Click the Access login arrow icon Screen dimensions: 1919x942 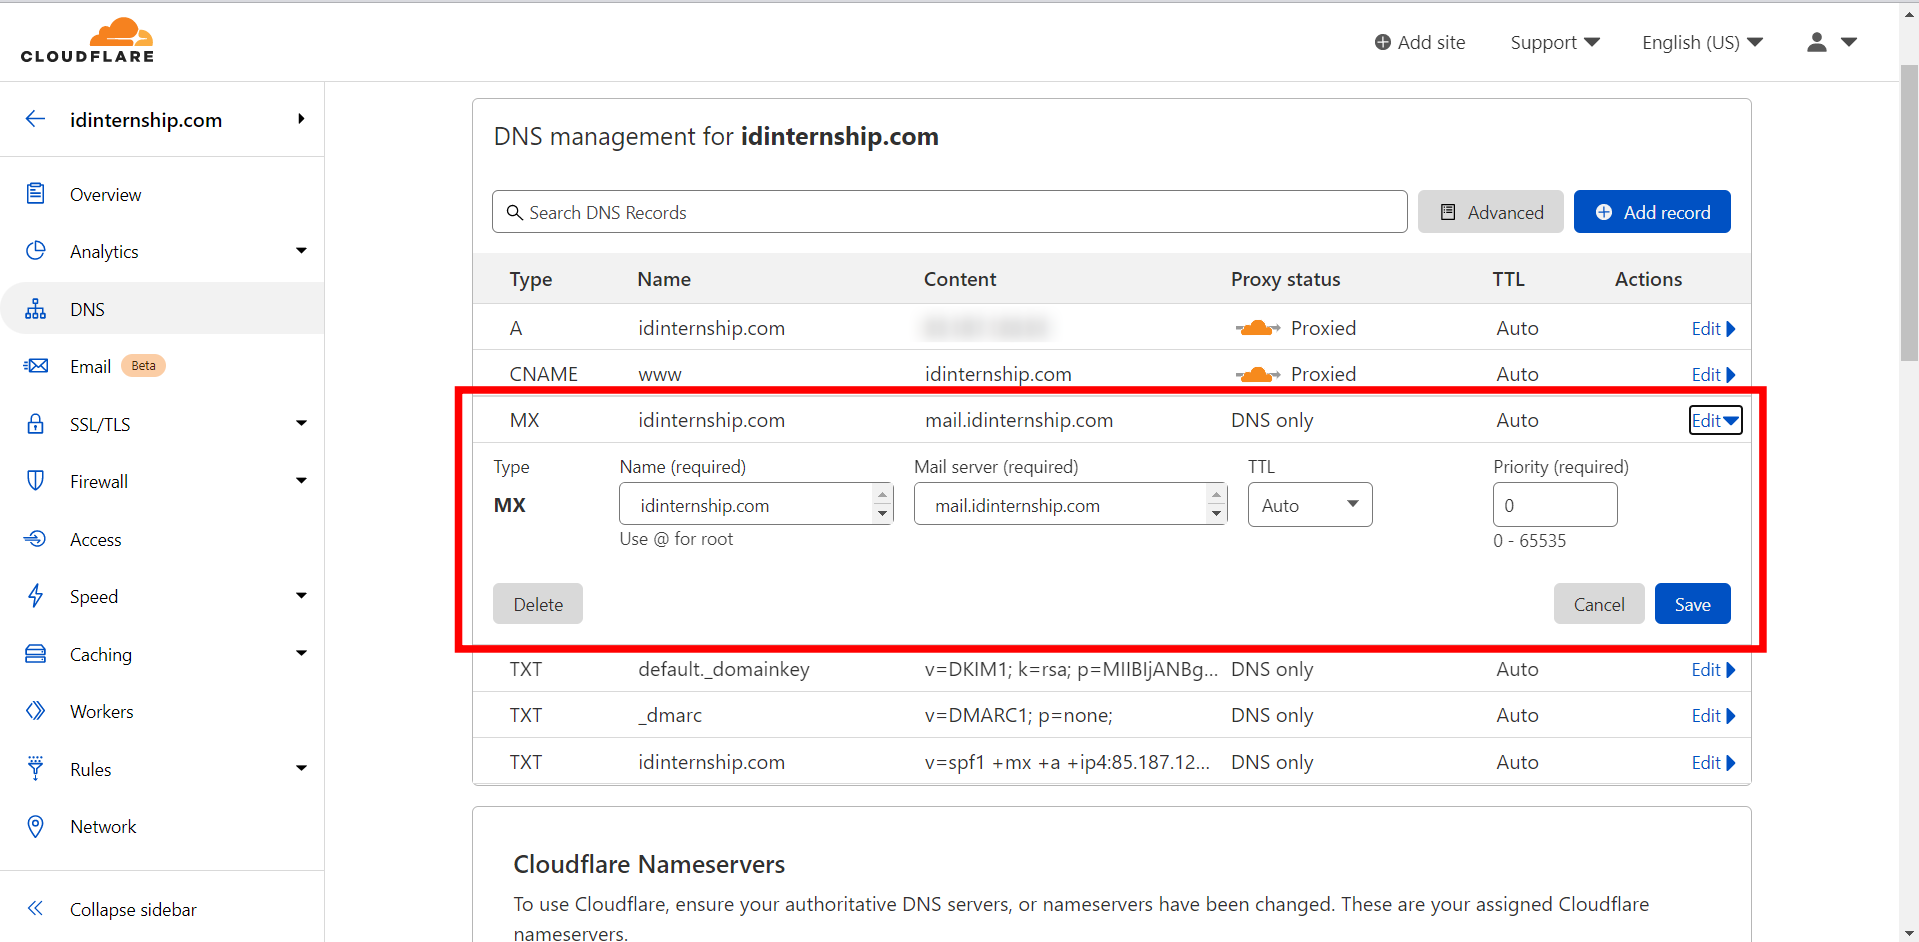click(36, 539)
